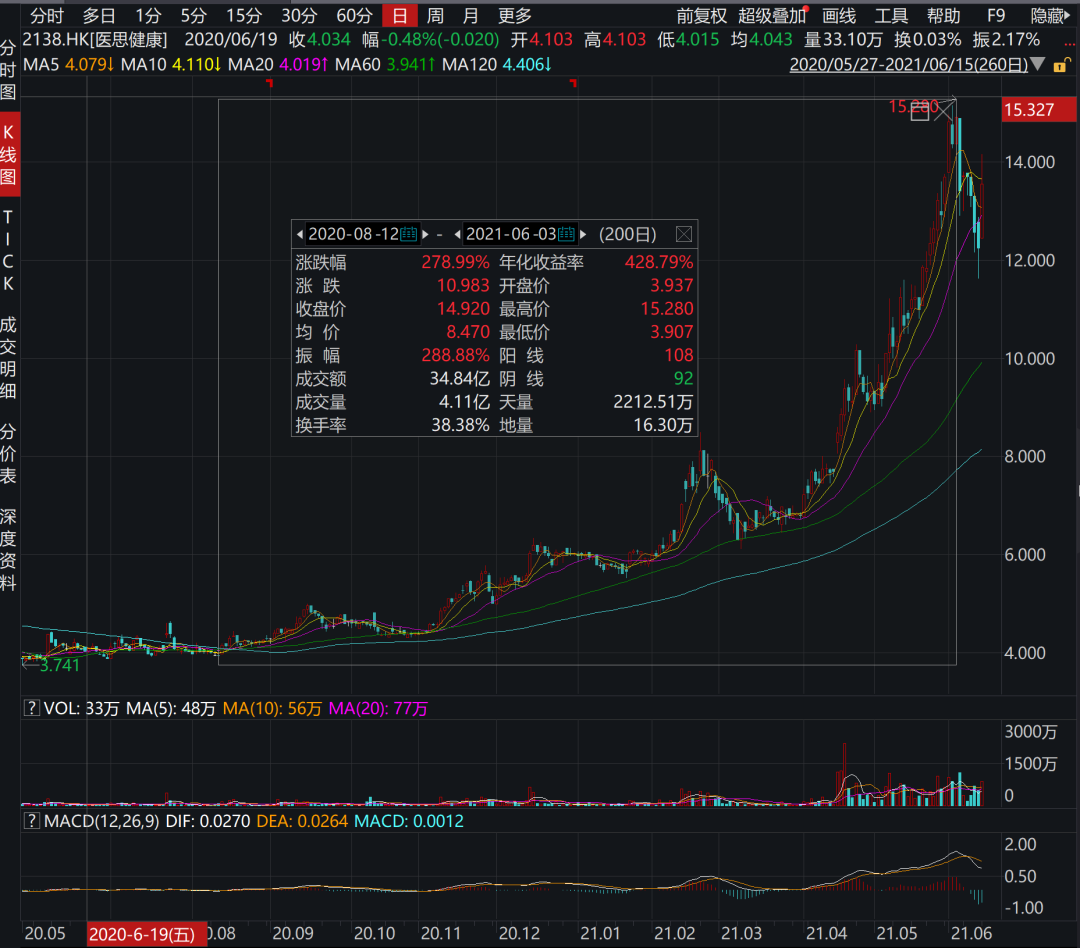This screenshot has height=948, width=1080.
Task: Click the 3.741 low price label
Action: click(59, 666)
